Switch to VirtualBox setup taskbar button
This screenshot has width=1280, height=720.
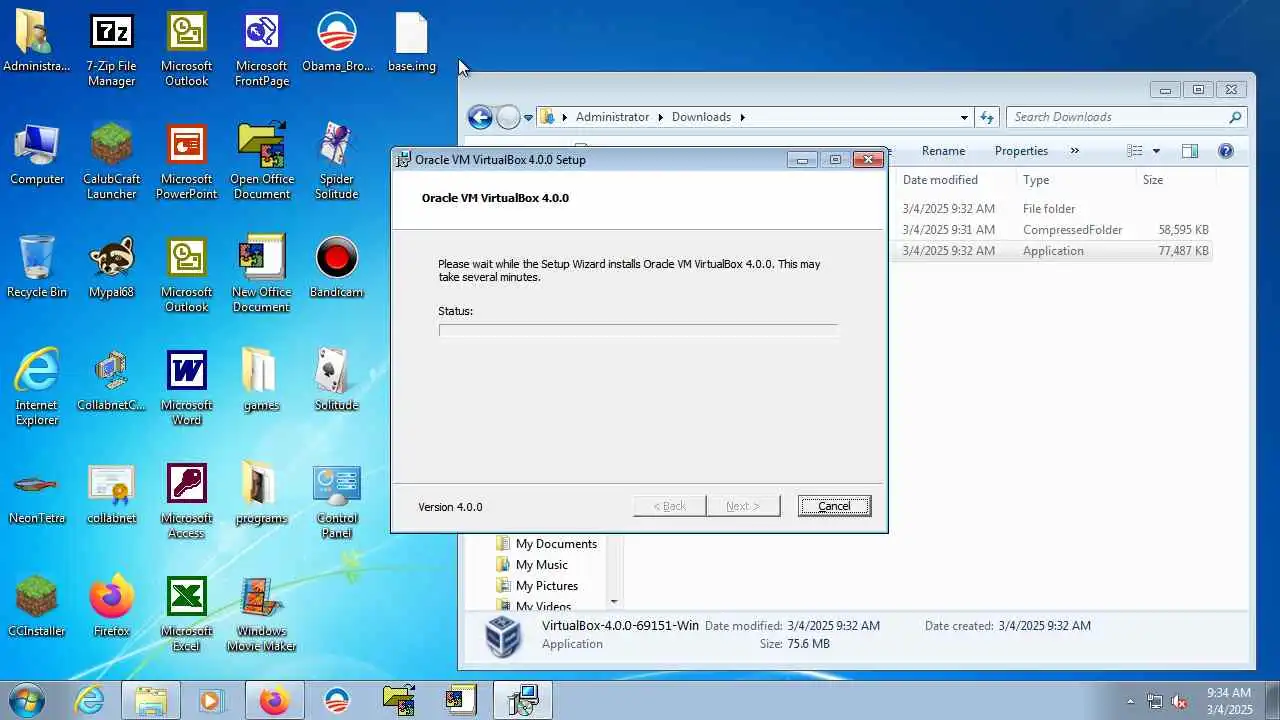click(x=523, y=700)
